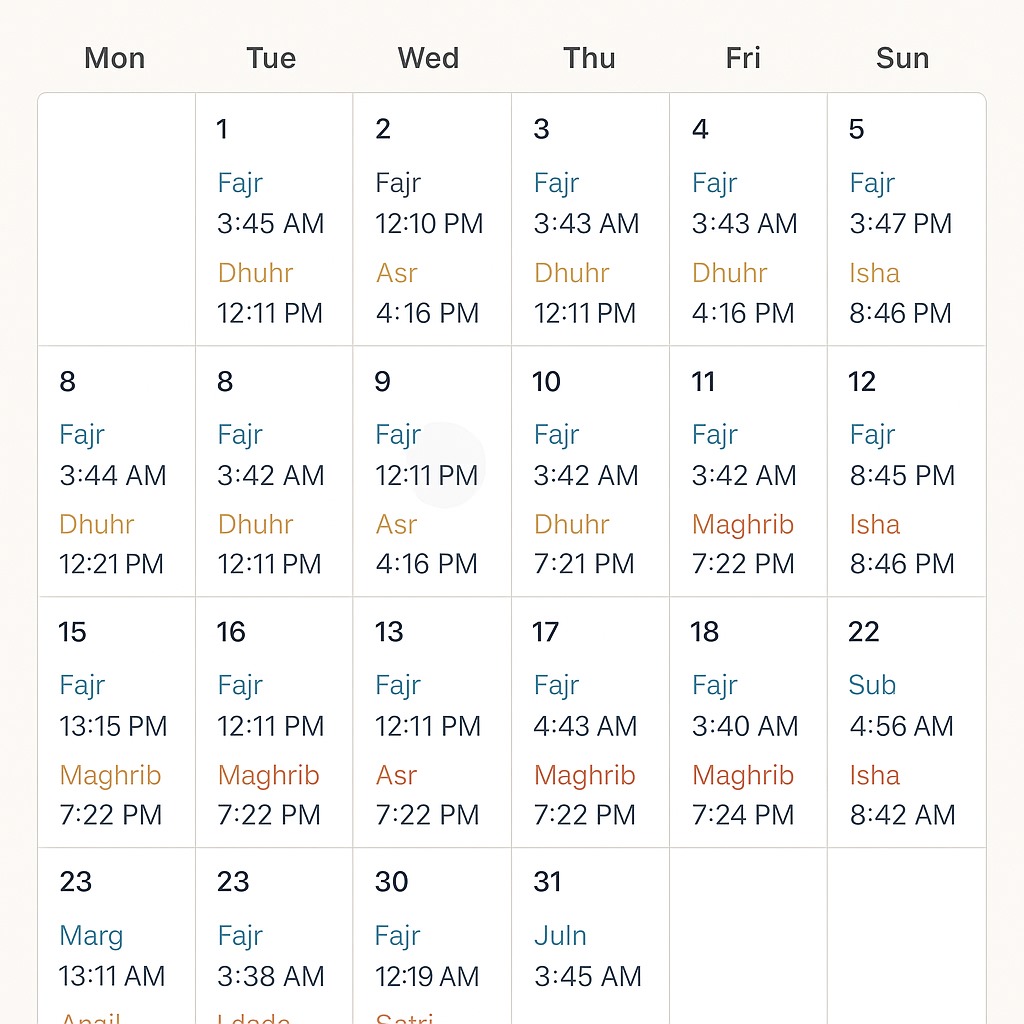Click the 7:24 PM Maghrib time
The height and width of the screenshot is (1024, 1024).
pyautogui.click(x=743, y=815)
